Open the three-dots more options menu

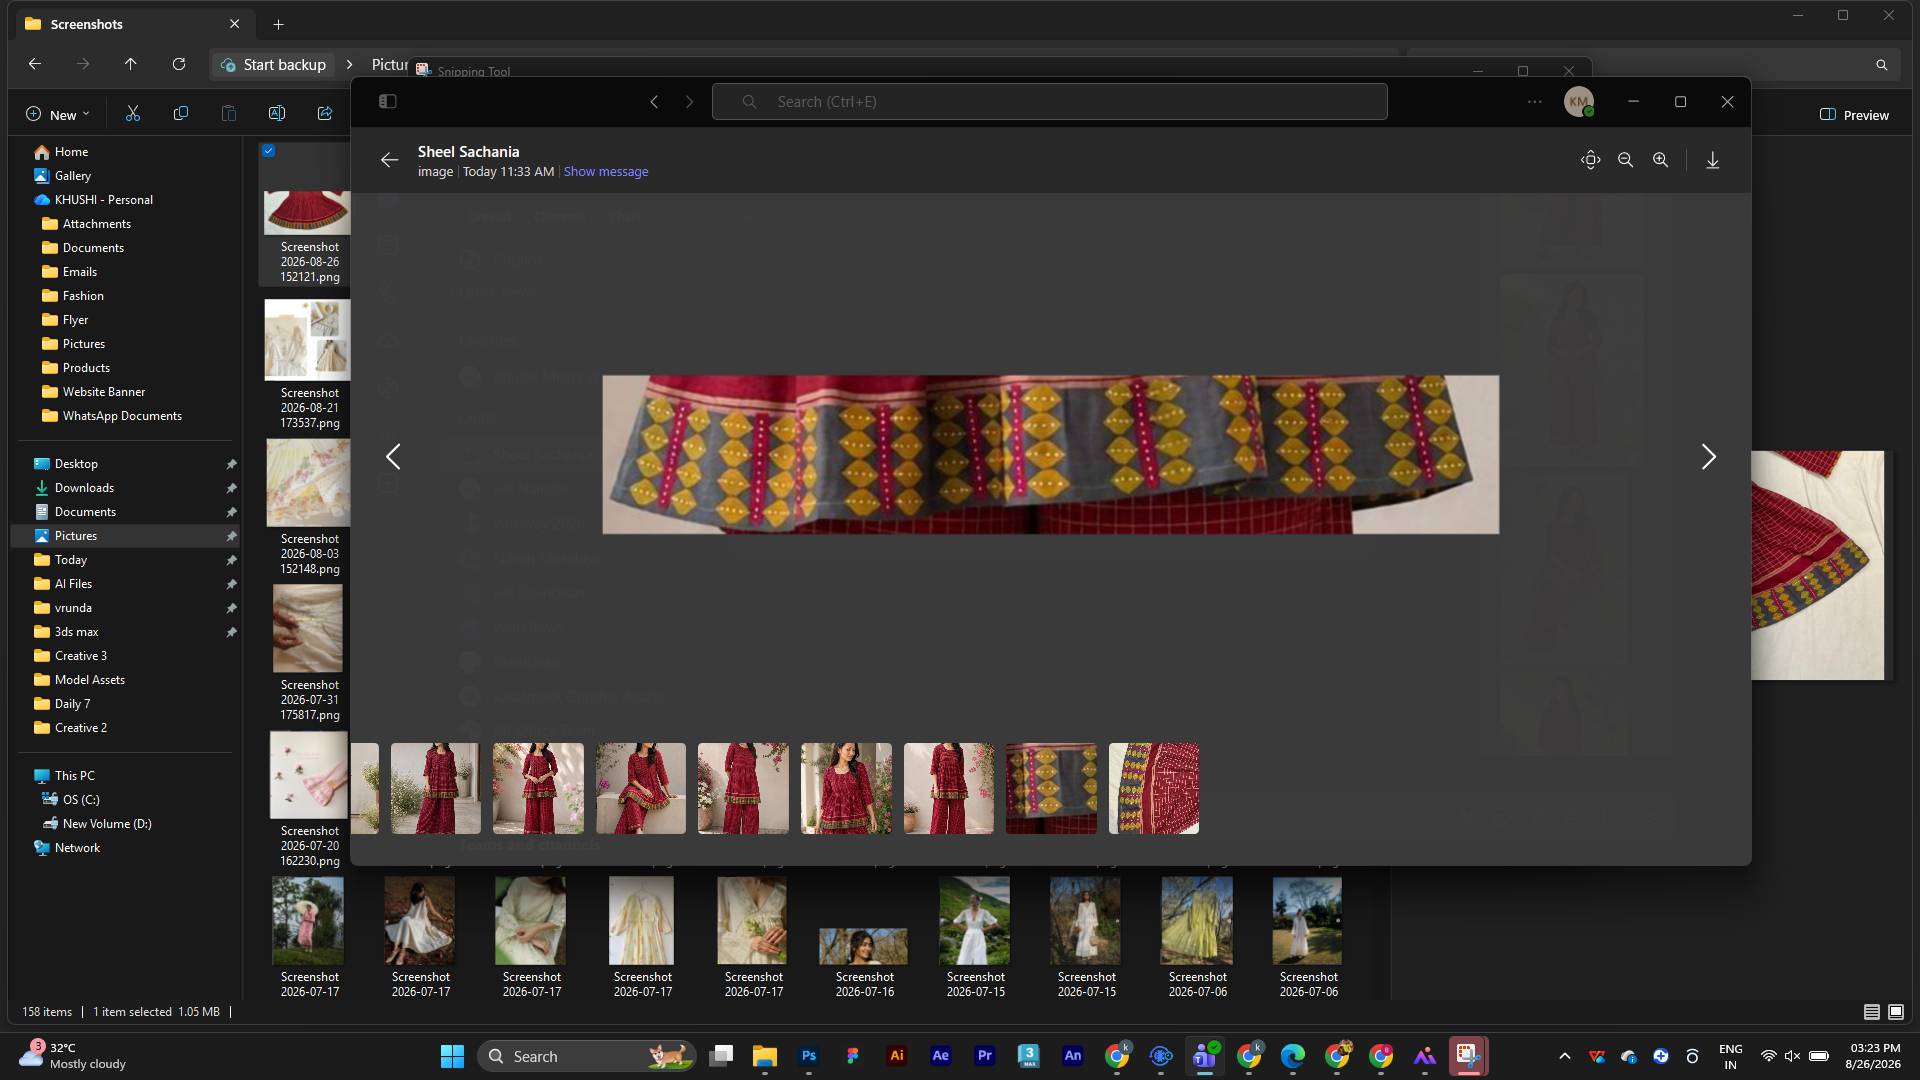(x=1534, y=101)
